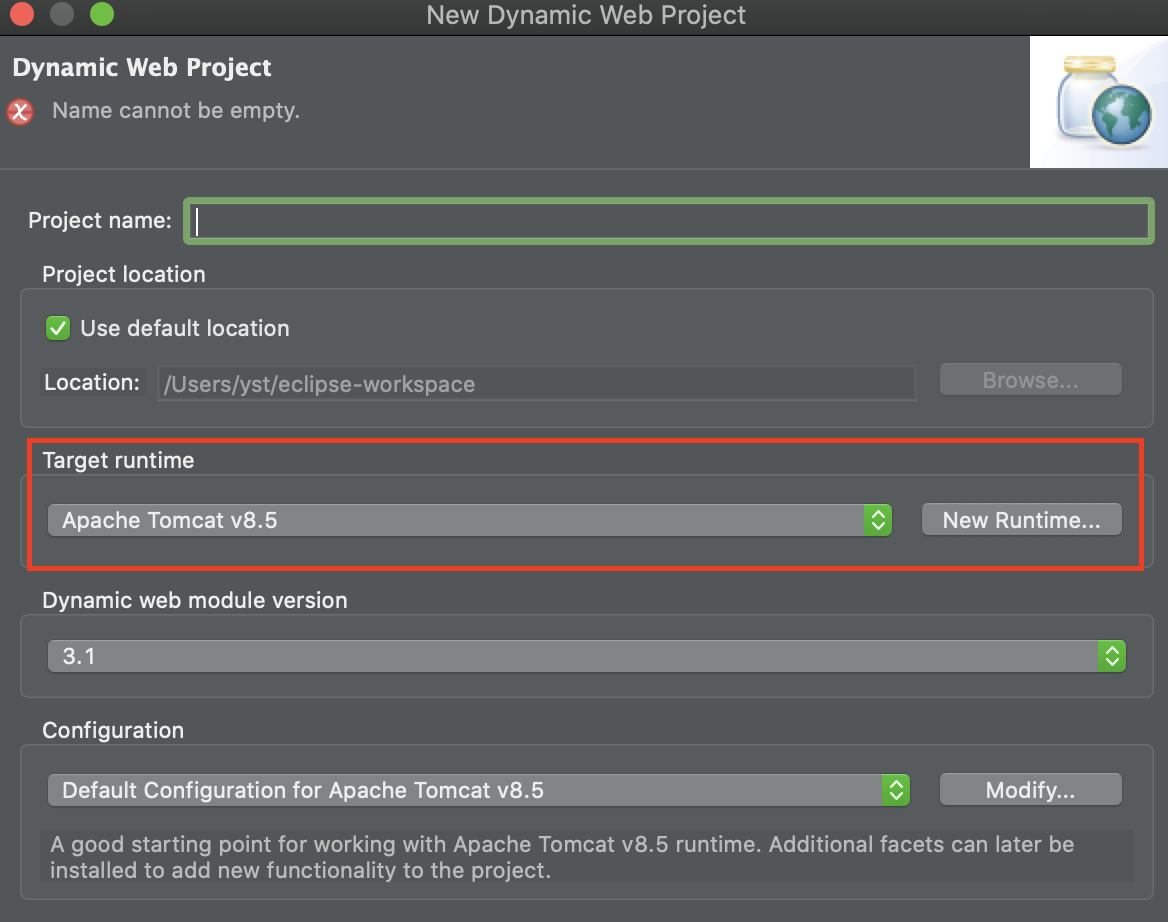Click the red error icon beside Name cannot be empty
Image resolution: width=1168 pixels, height=922 pixels.
click(20, 112)
